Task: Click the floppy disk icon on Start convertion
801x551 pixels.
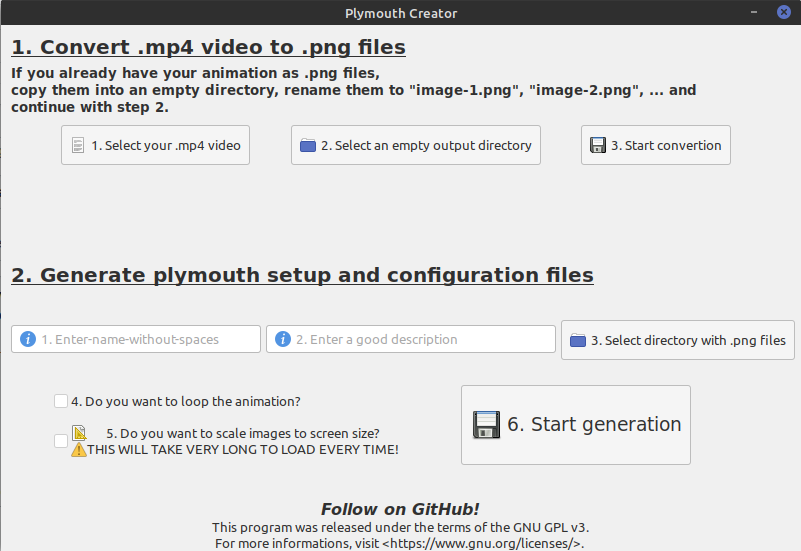Action: [598, 146]
